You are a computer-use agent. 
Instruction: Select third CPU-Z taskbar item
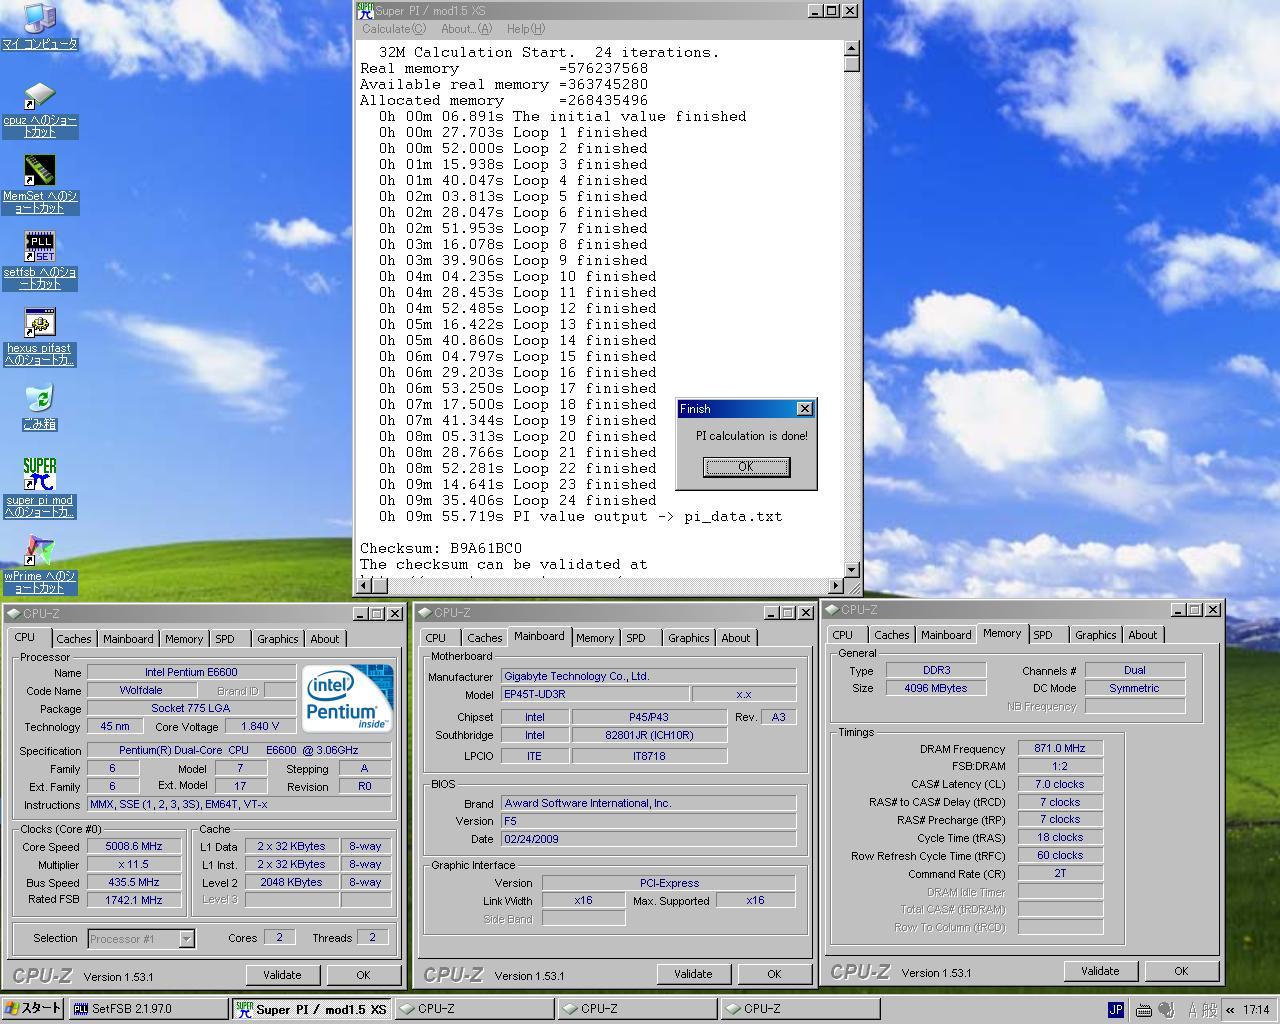(x=799, y=1009)
